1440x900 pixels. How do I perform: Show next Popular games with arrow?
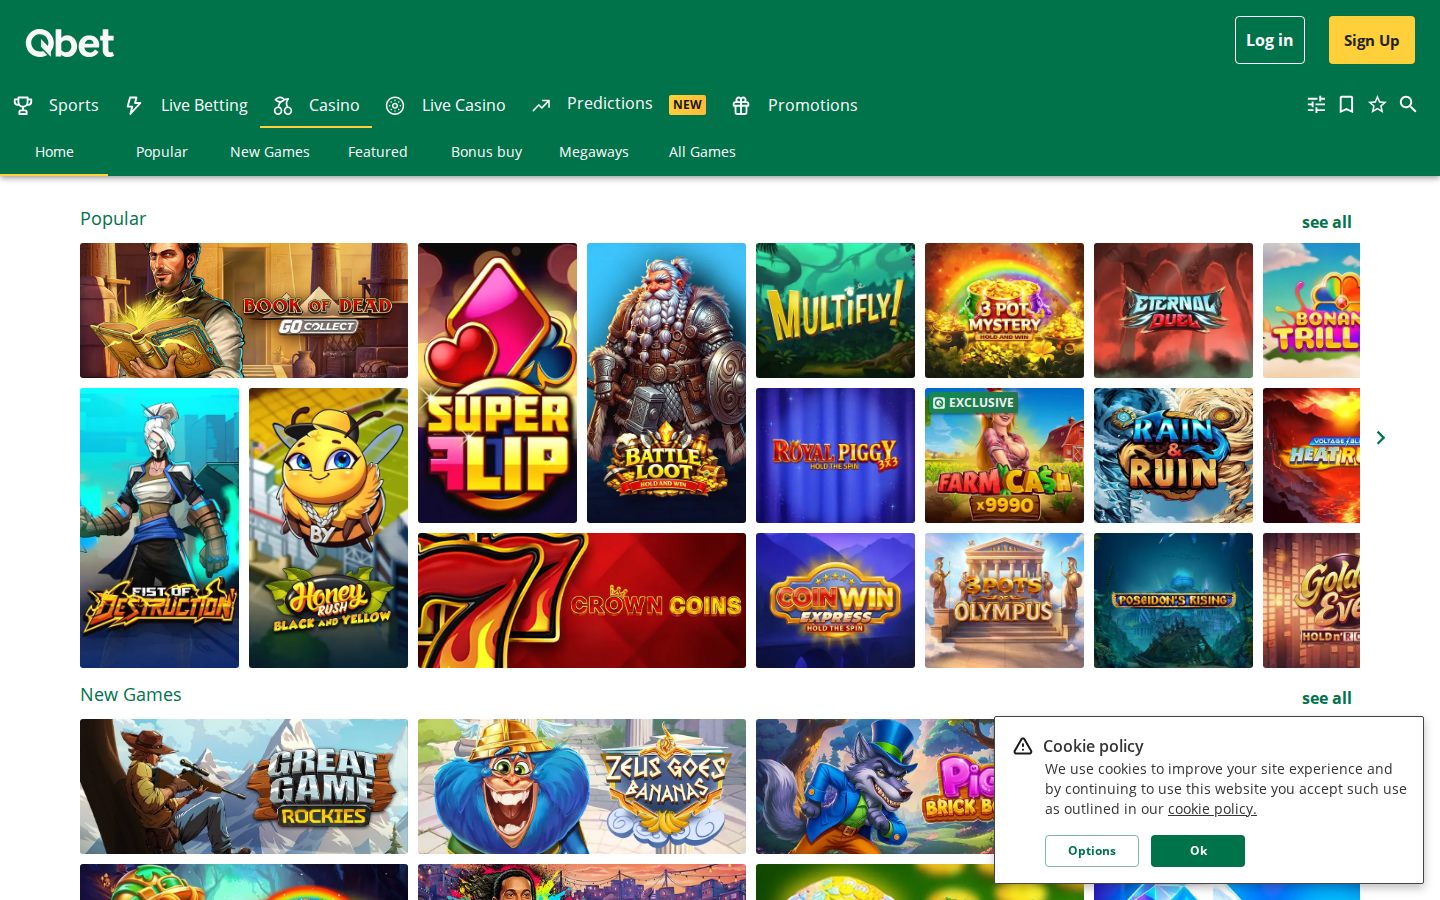[1381, 438]
